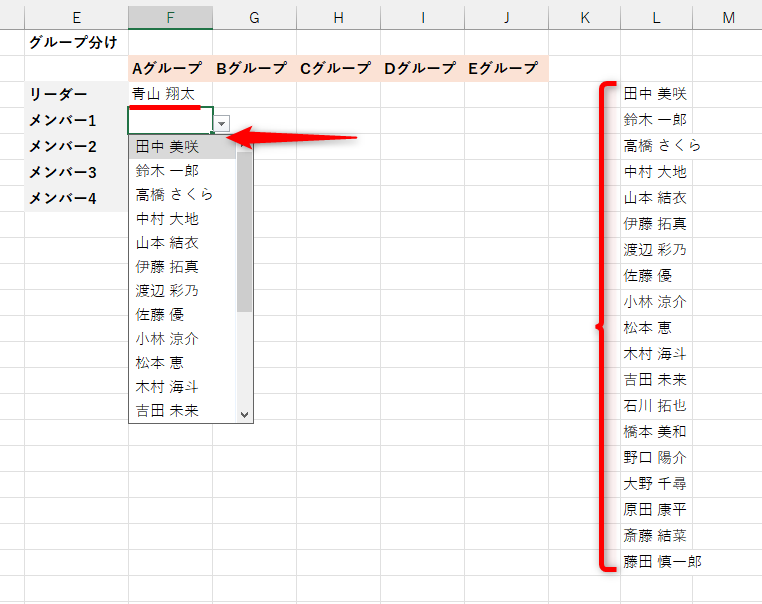Click 大野 千尋 in column L
Screen dimensions: 762x604
click(x=657, y=483)
